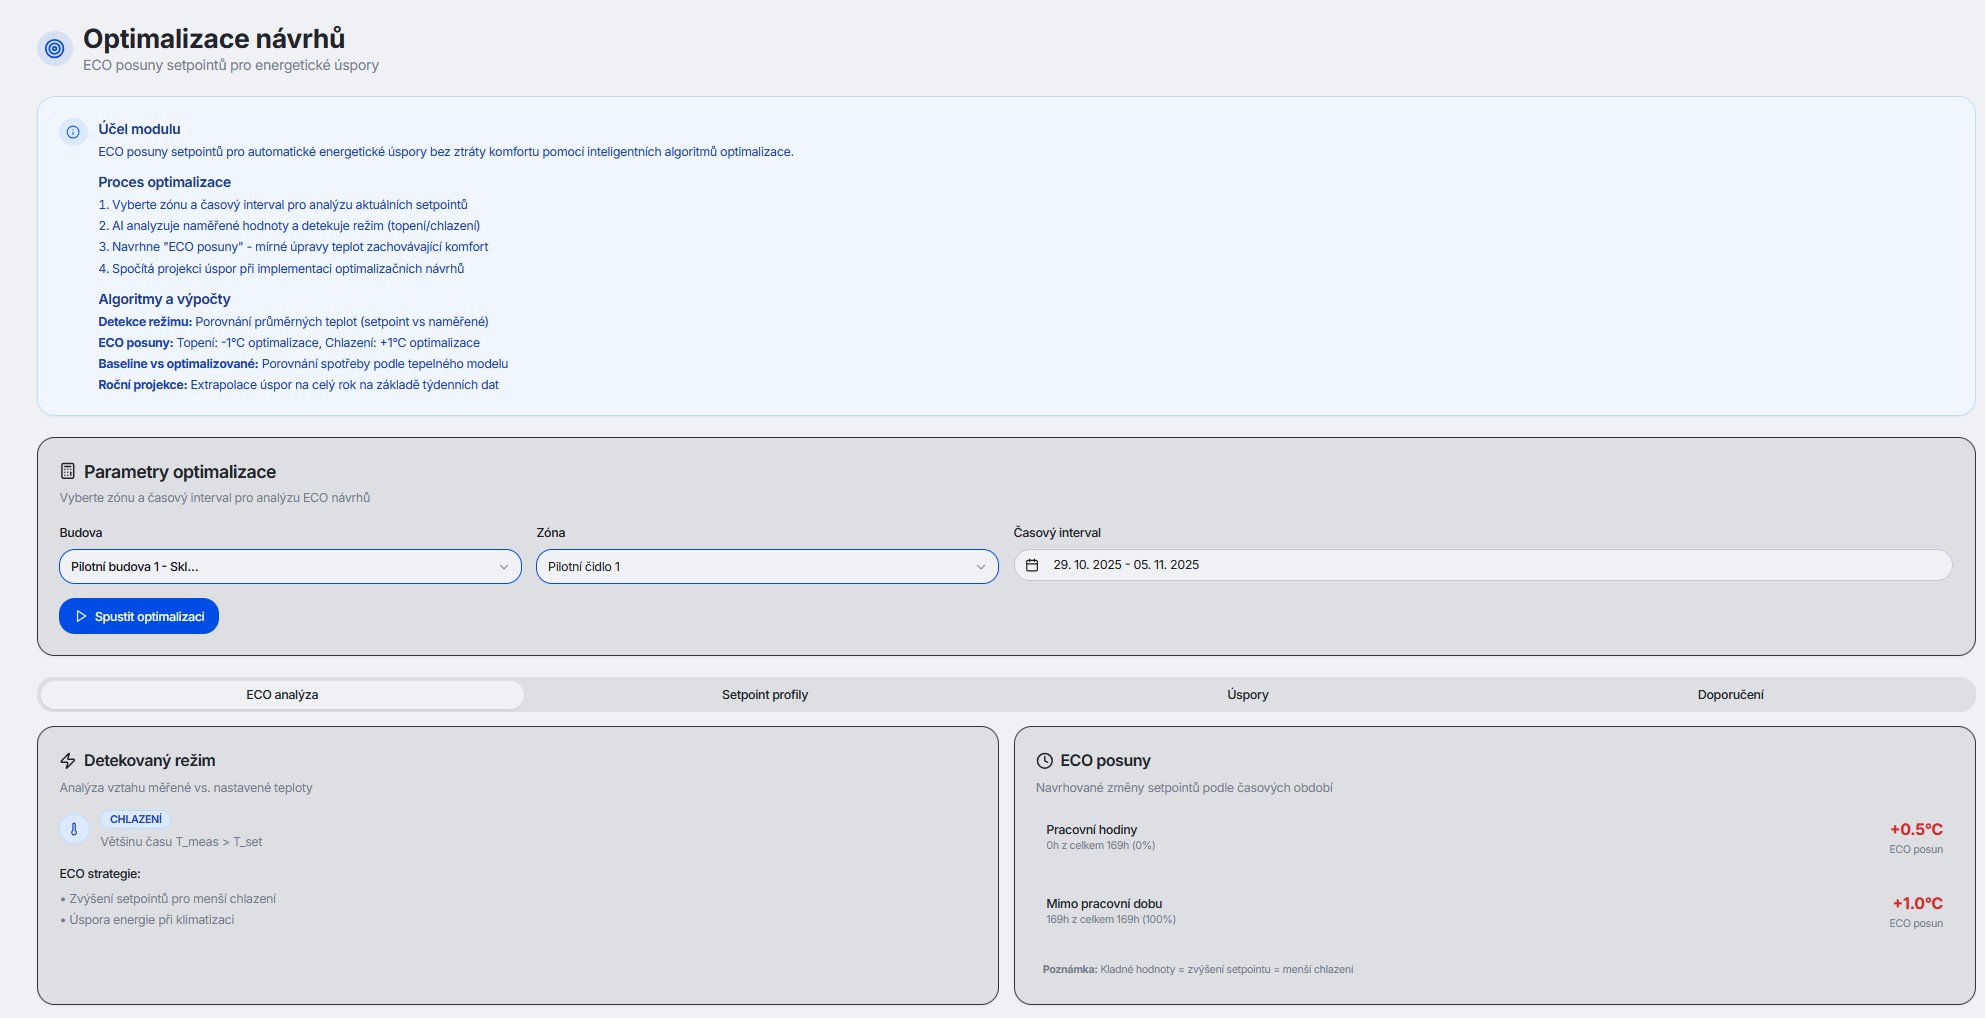1985x1018 pixels.
Task: Click the info icon next to Účel modulu
Action: [73, 132]
